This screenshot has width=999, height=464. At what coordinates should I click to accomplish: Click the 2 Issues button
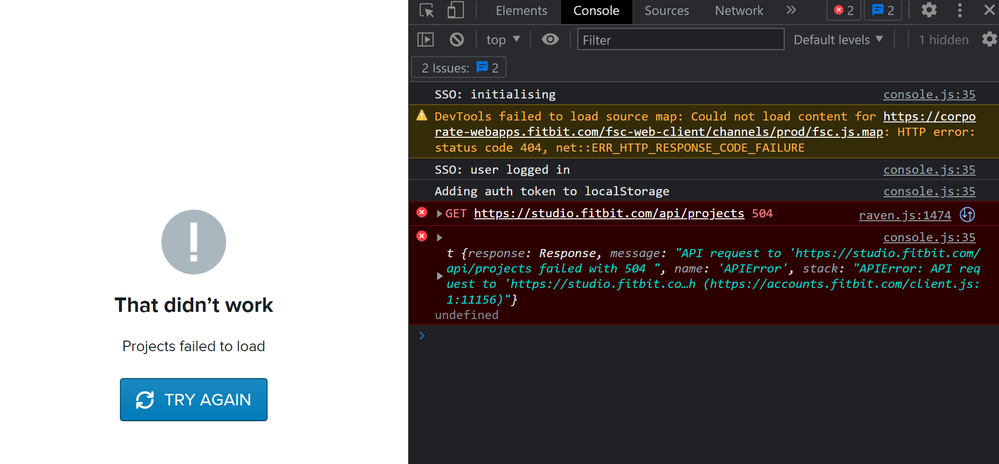coord(459,68)
